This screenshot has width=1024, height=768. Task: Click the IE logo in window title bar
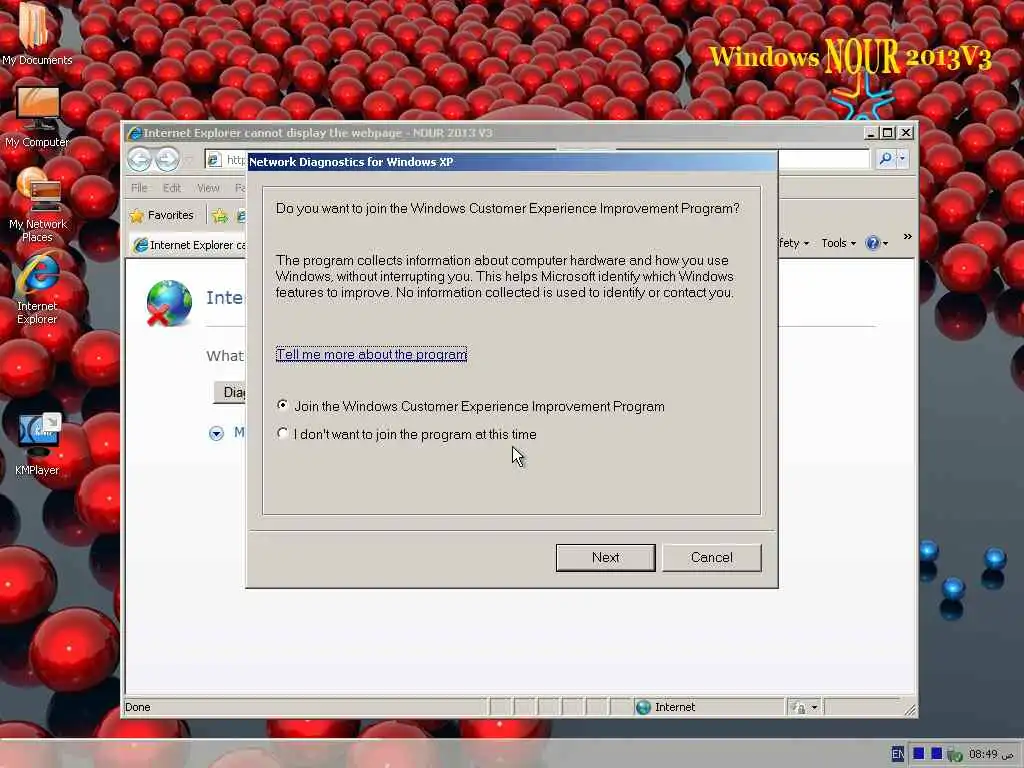(135, 133)
